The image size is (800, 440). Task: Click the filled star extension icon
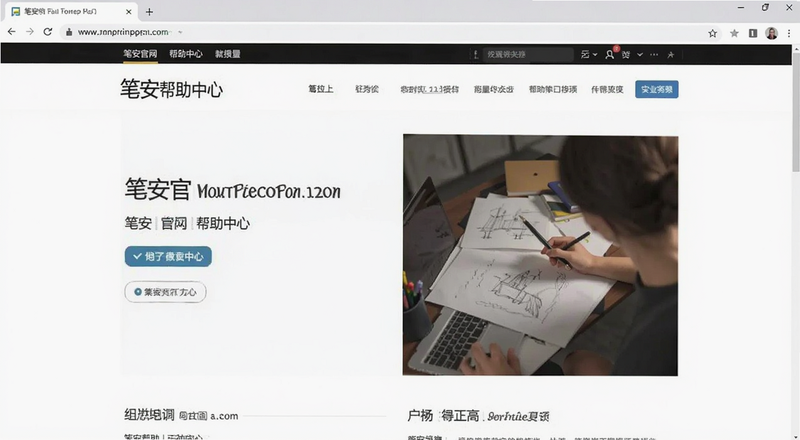[734, 33]
